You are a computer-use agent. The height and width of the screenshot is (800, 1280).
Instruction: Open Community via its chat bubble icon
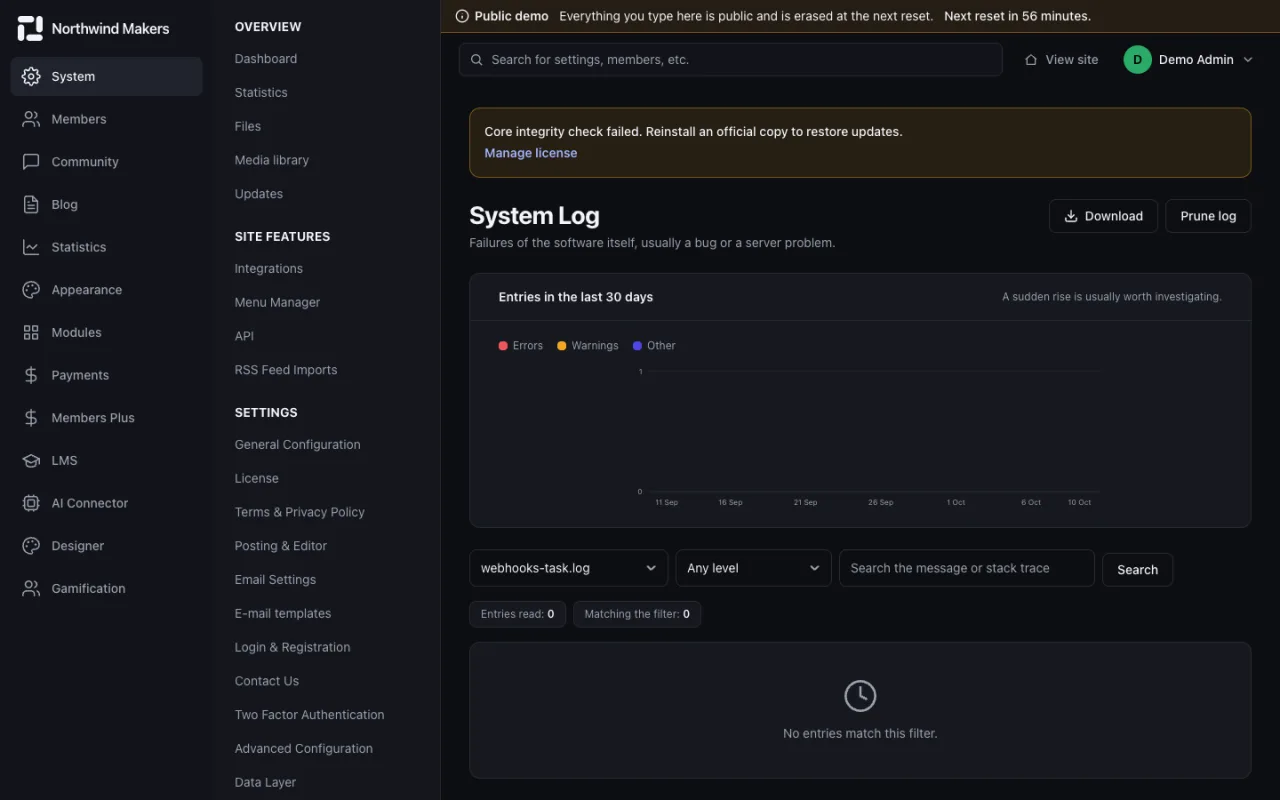tap(31, 162)
